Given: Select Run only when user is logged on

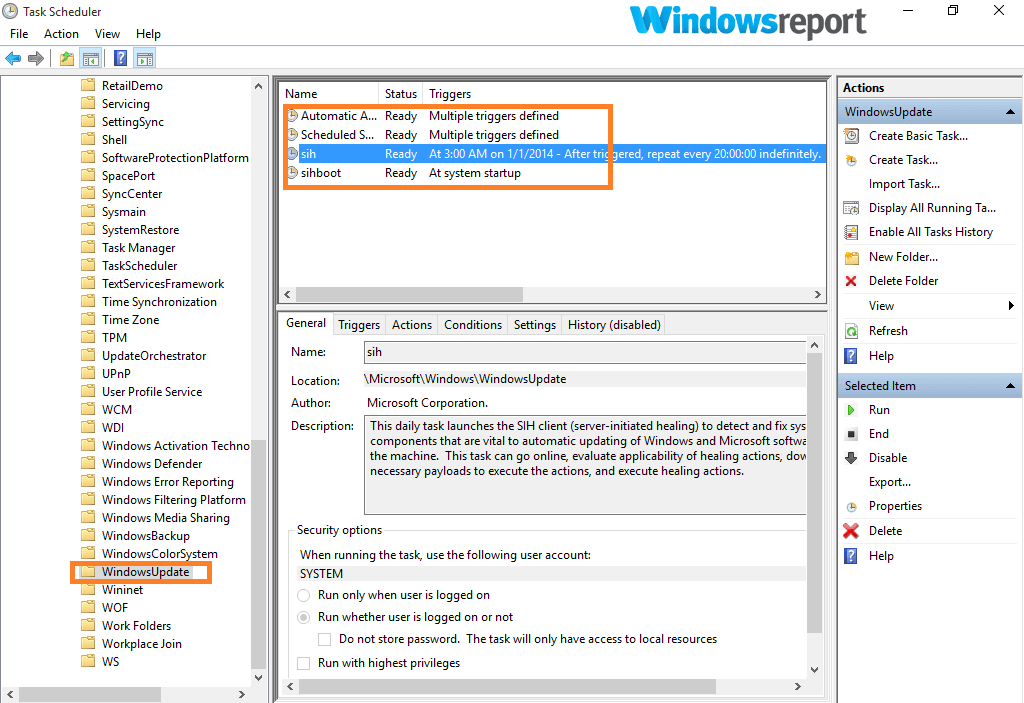Looking at the screenshot, I should 304,595.
